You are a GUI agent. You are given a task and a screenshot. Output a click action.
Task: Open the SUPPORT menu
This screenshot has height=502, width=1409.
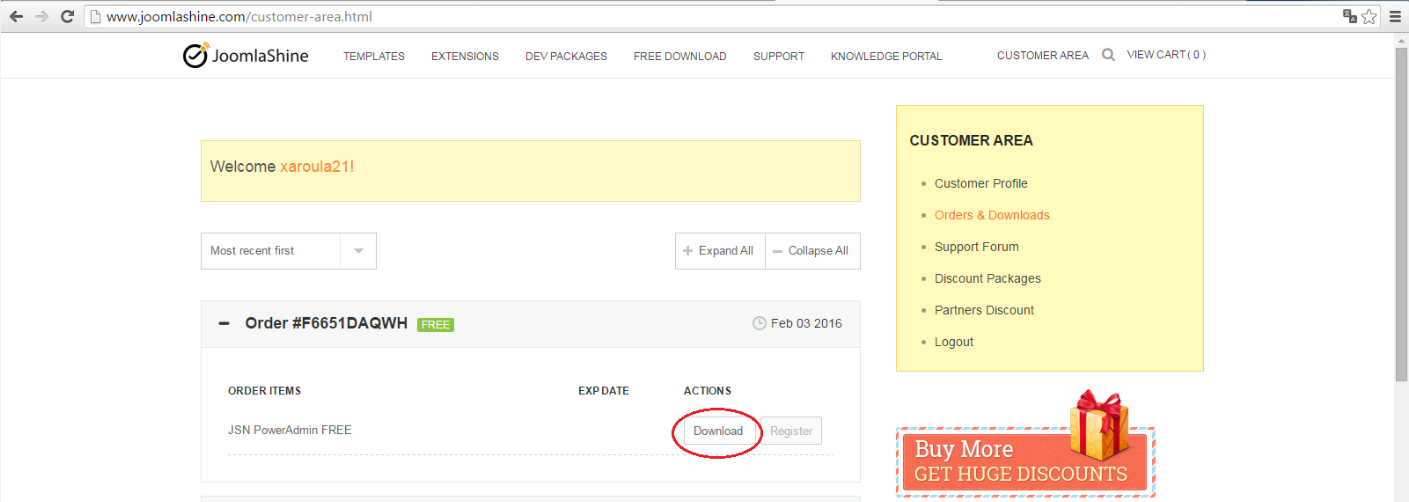click(779, 57)
